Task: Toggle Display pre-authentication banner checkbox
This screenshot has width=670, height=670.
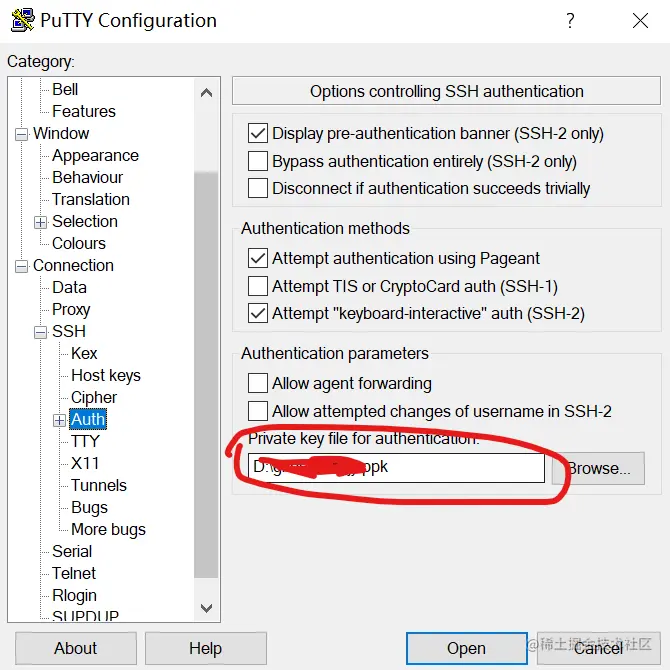Action: pyautogui.click(x=258, y=133)
